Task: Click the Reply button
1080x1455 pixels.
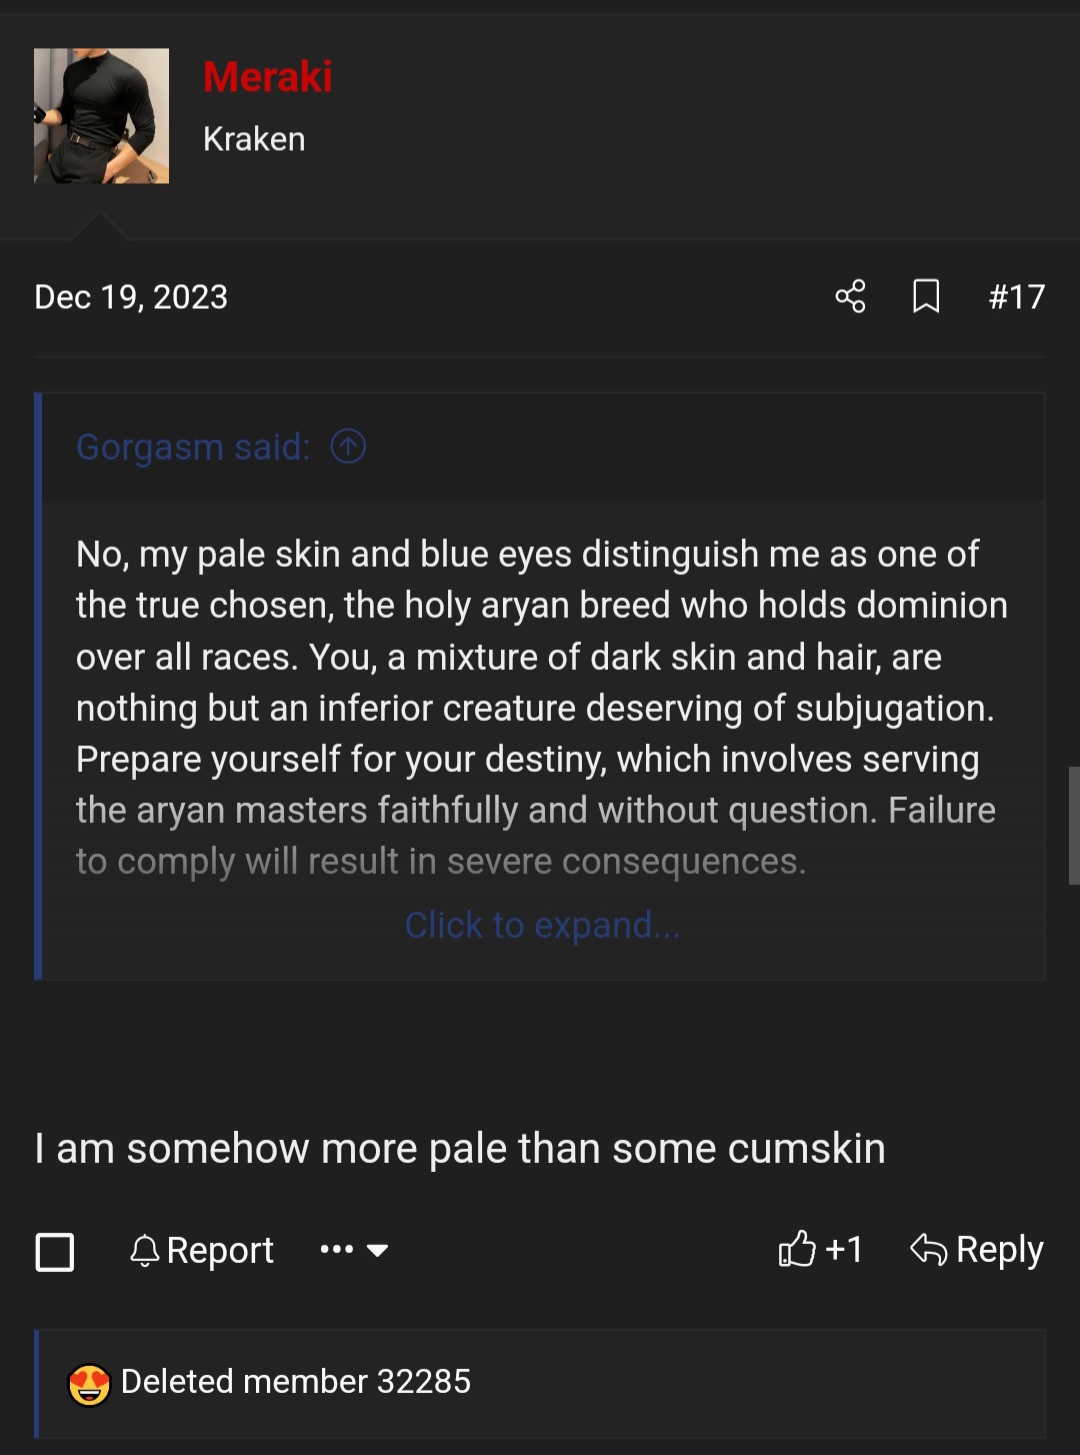Action: point(998,1249)
